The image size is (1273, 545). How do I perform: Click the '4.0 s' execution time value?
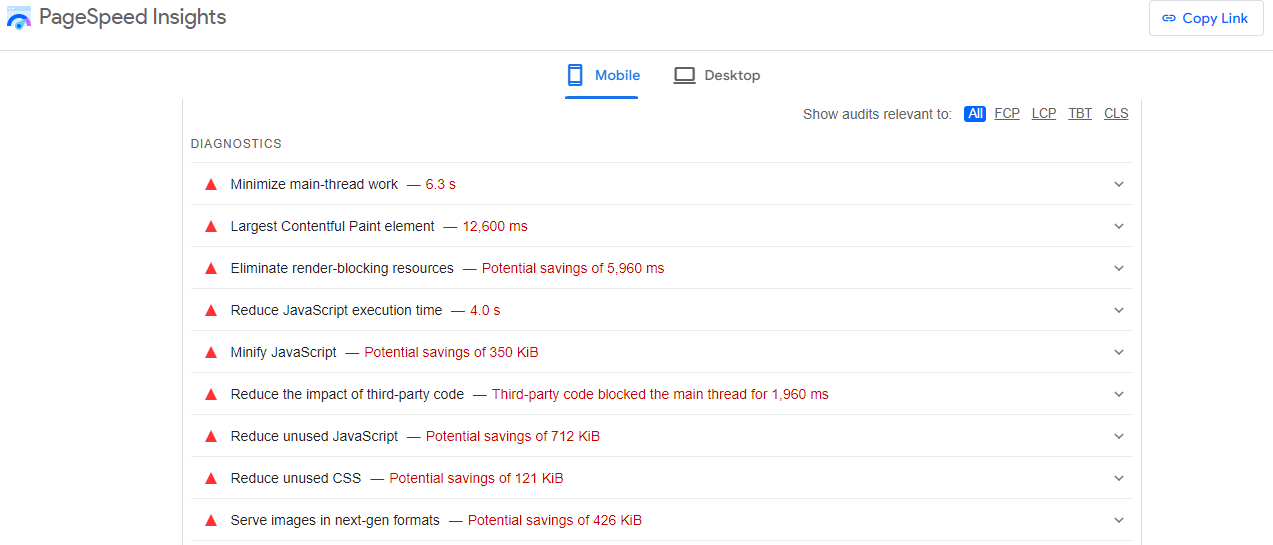click(485, 310)
